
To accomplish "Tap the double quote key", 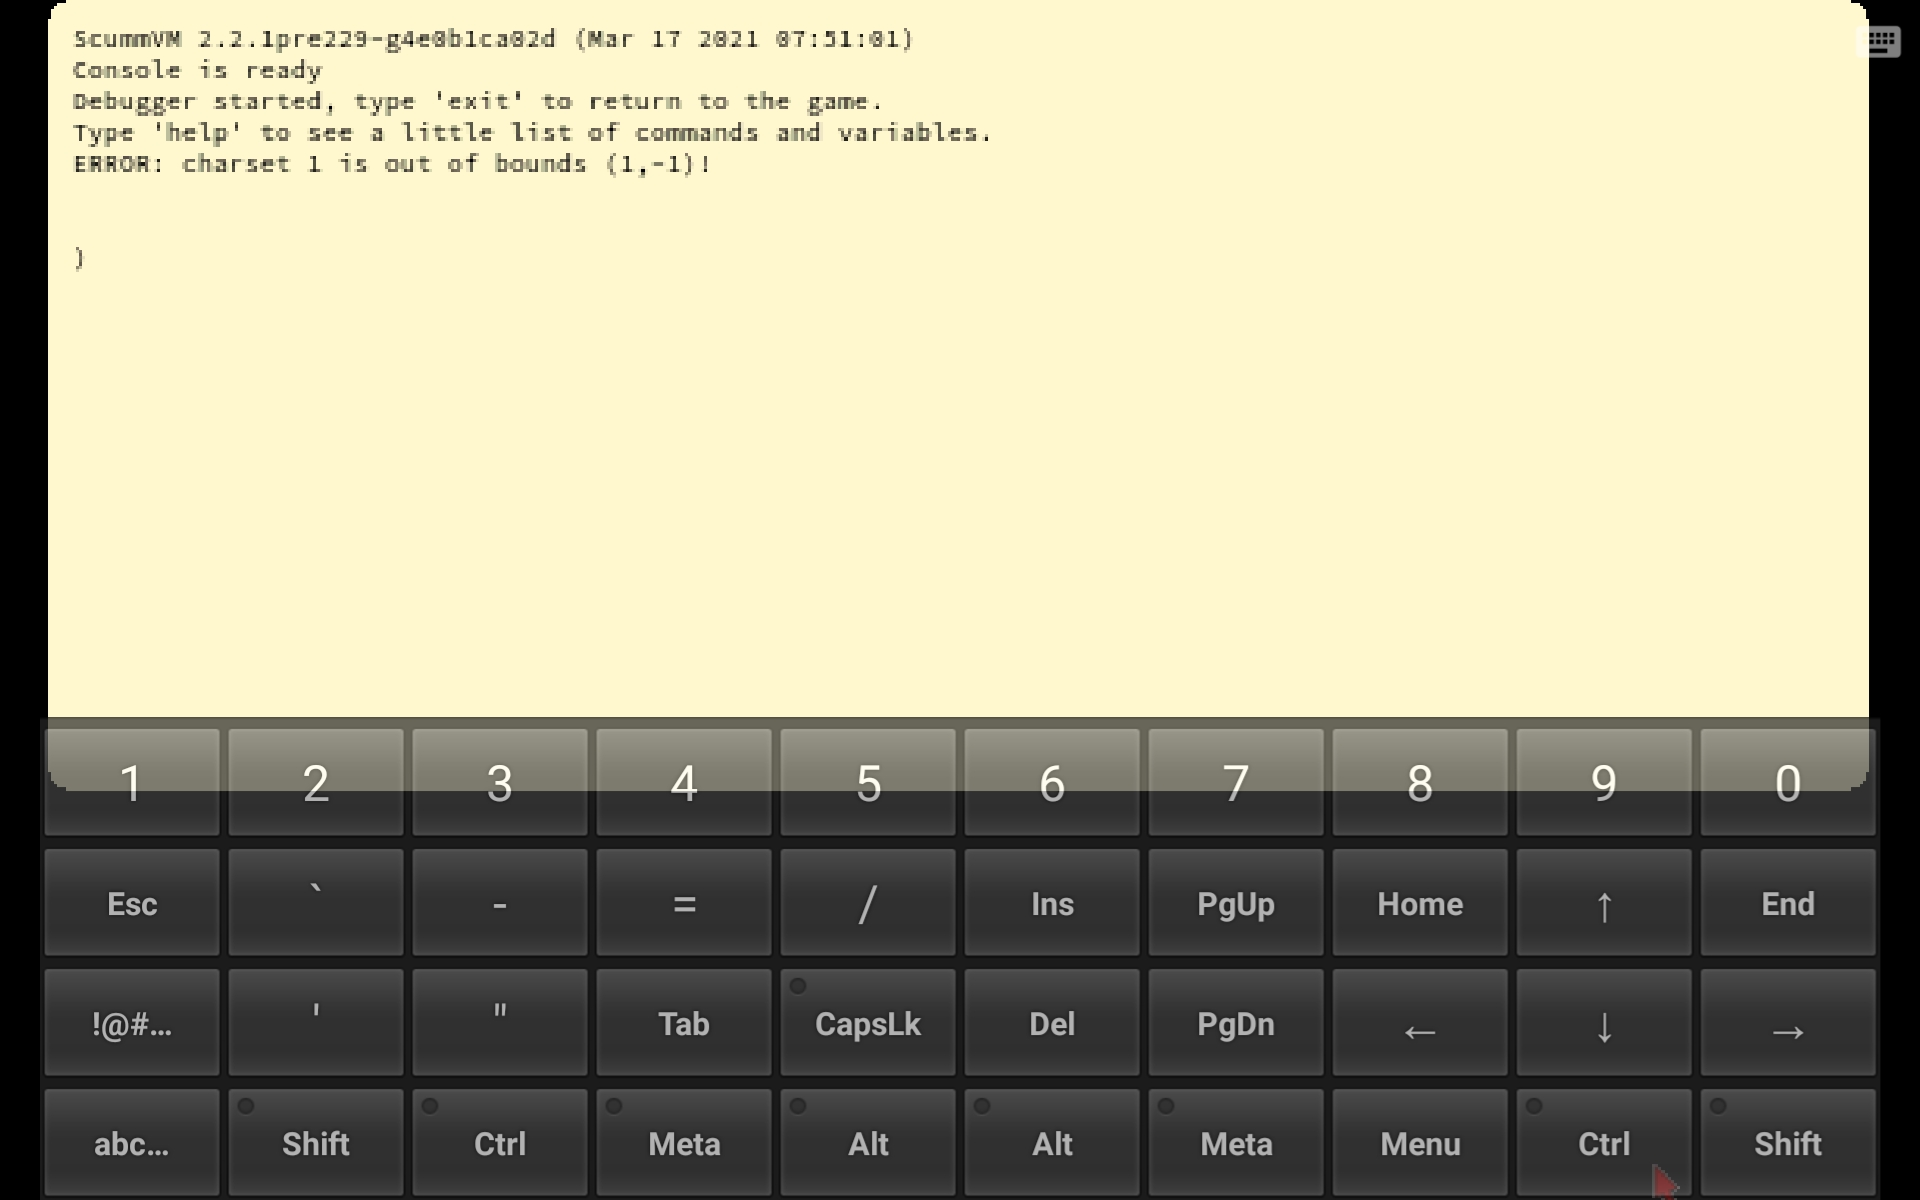I will tap(500, 1022).
